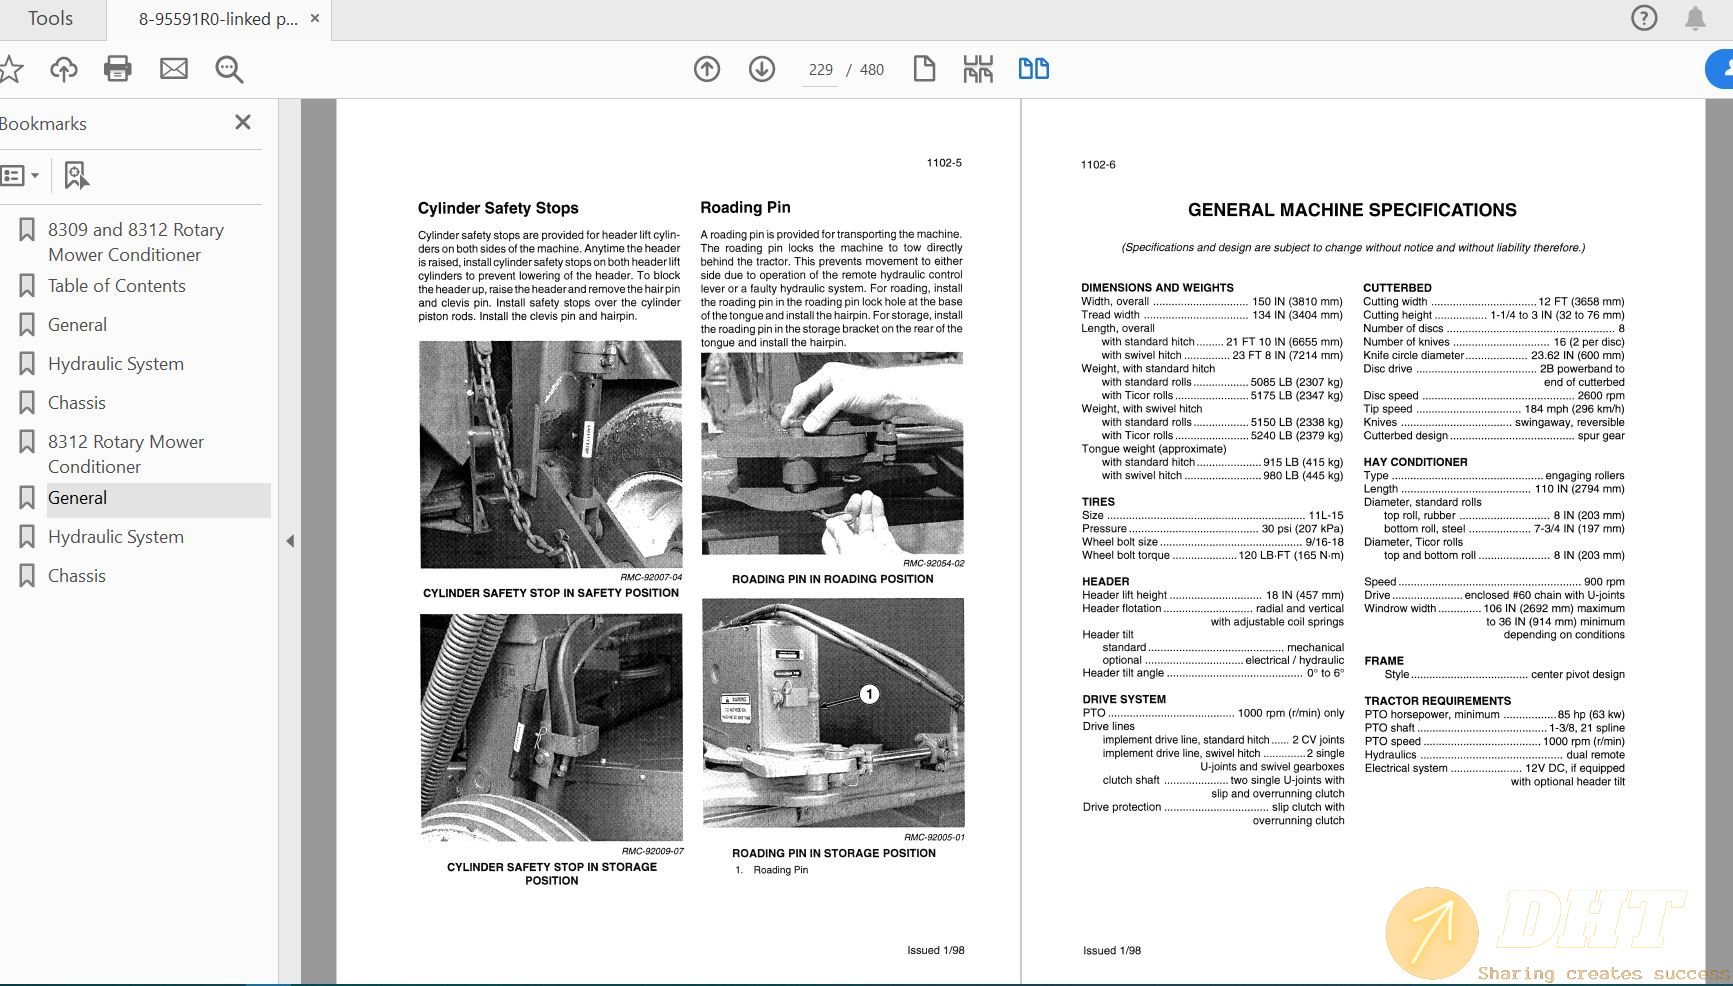This screenshot has width=1733, height=986.
Task: Go to the previous page arrow
Action: tap(706, 69)
